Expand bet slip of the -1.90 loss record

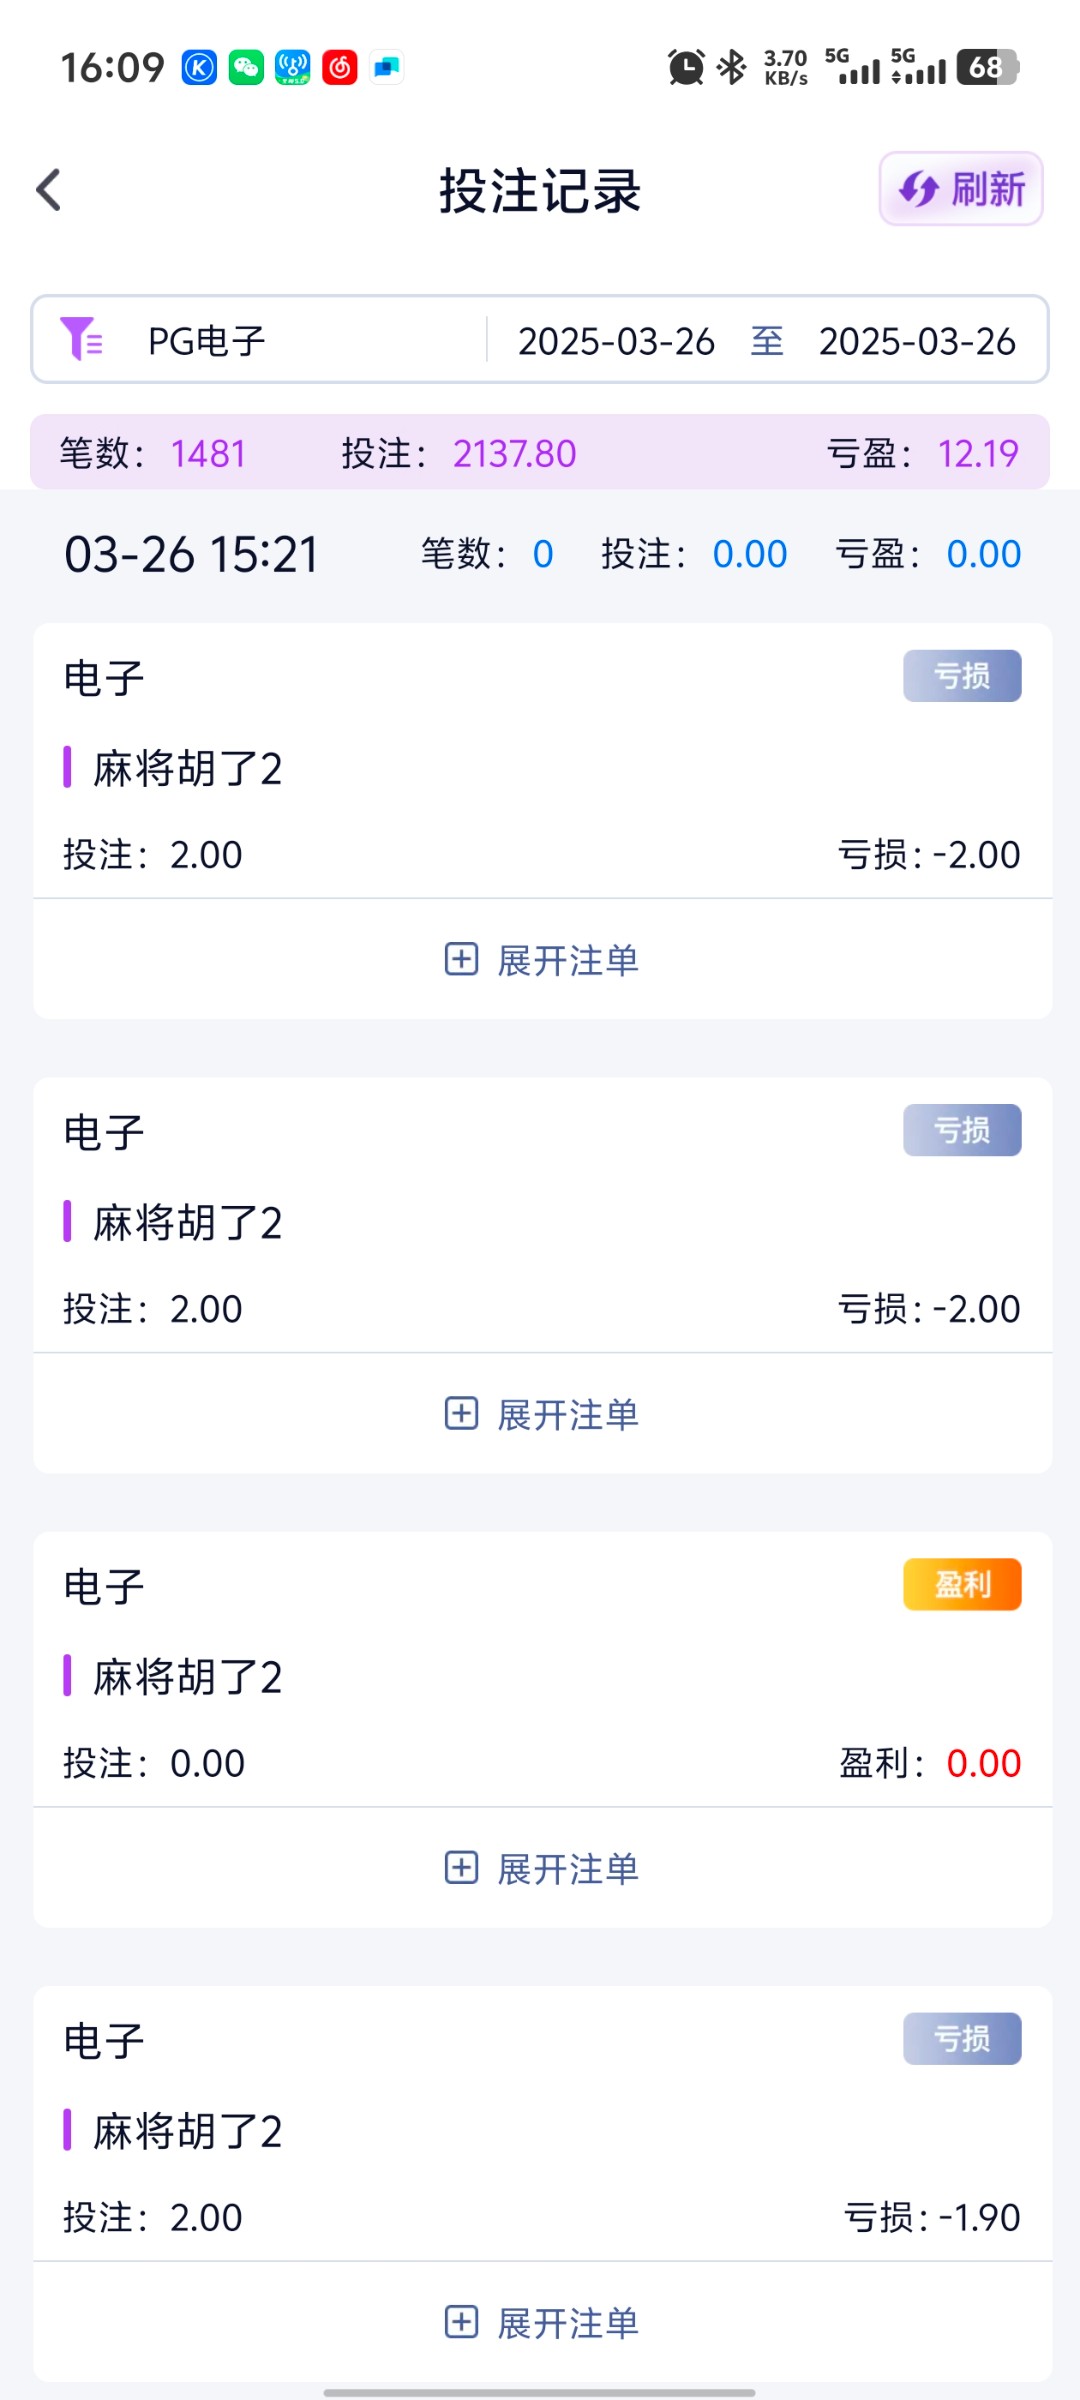coord(542,2322)
